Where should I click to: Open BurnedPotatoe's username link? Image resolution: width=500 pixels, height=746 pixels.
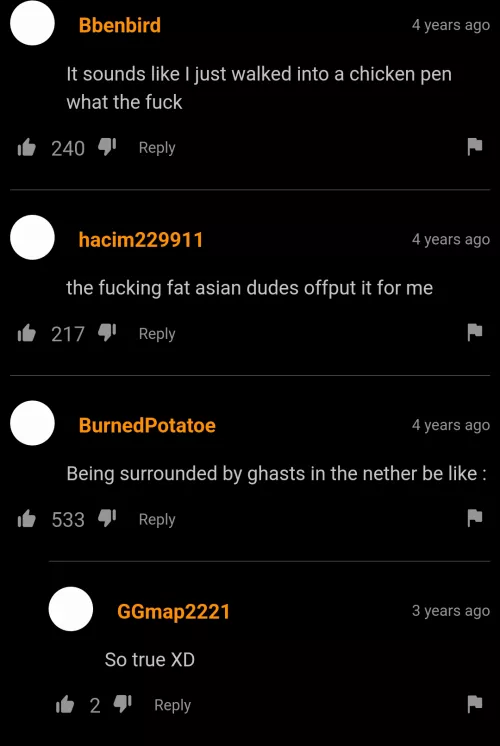click(x=147, y=425)
